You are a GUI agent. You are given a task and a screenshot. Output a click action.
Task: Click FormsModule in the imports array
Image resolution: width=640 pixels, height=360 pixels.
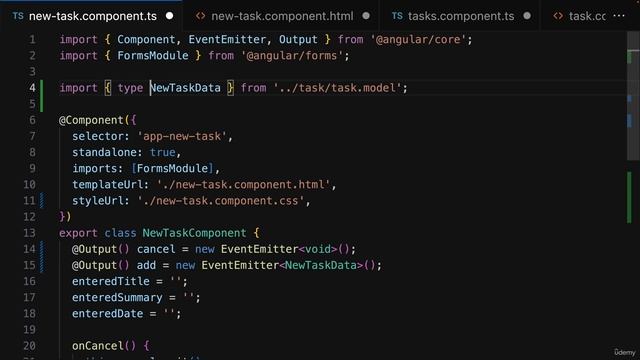[172, 168]
